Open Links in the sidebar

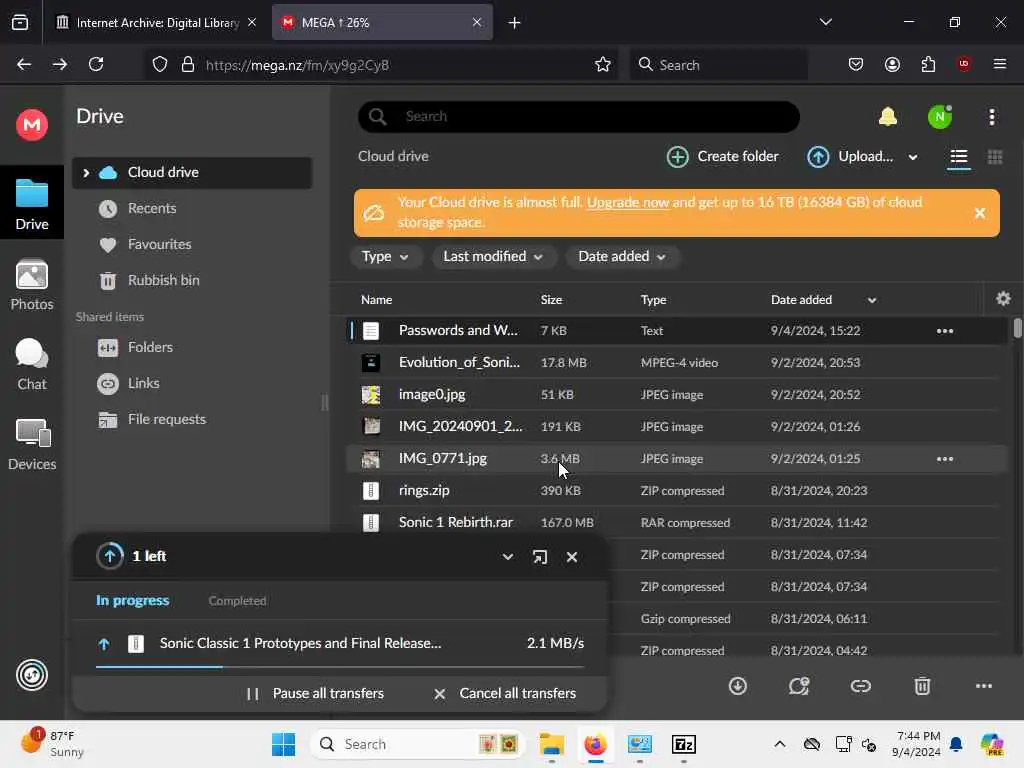coord(143,383)
